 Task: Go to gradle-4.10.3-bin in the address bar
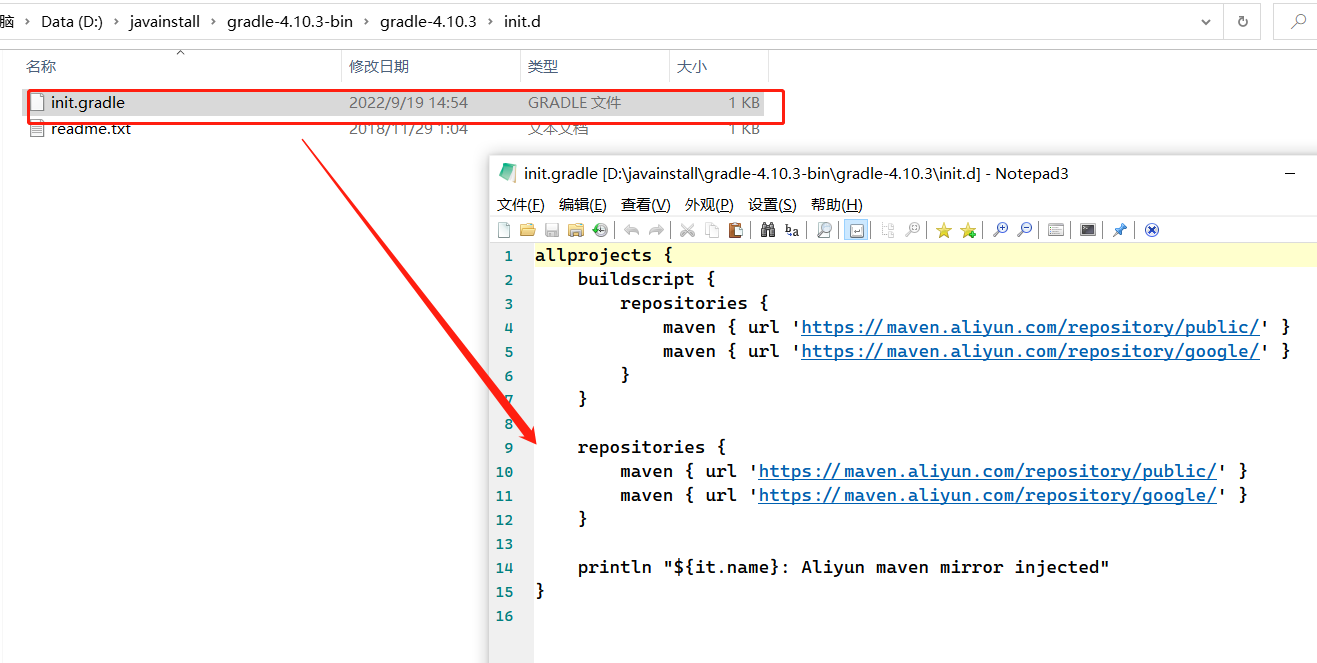289,21
